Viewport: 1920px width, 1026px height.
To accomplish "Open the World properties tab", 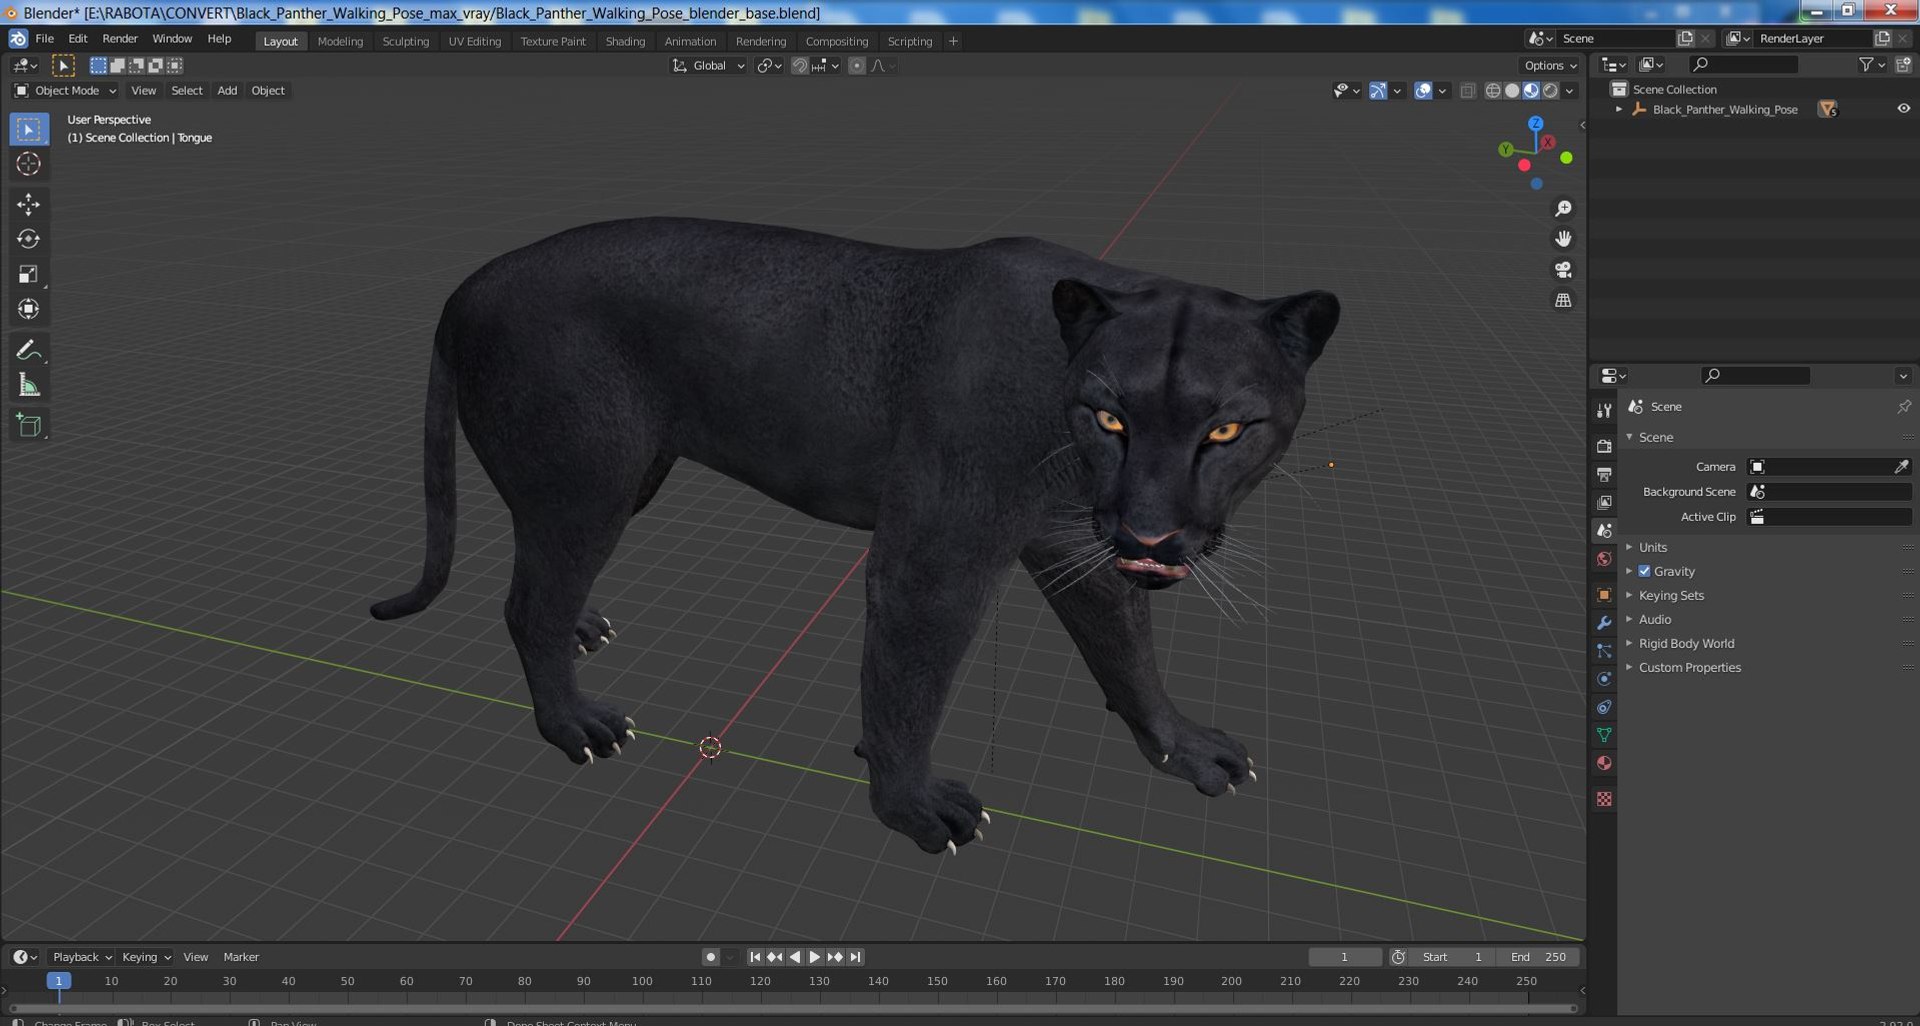I will (x=1604, y=559).
